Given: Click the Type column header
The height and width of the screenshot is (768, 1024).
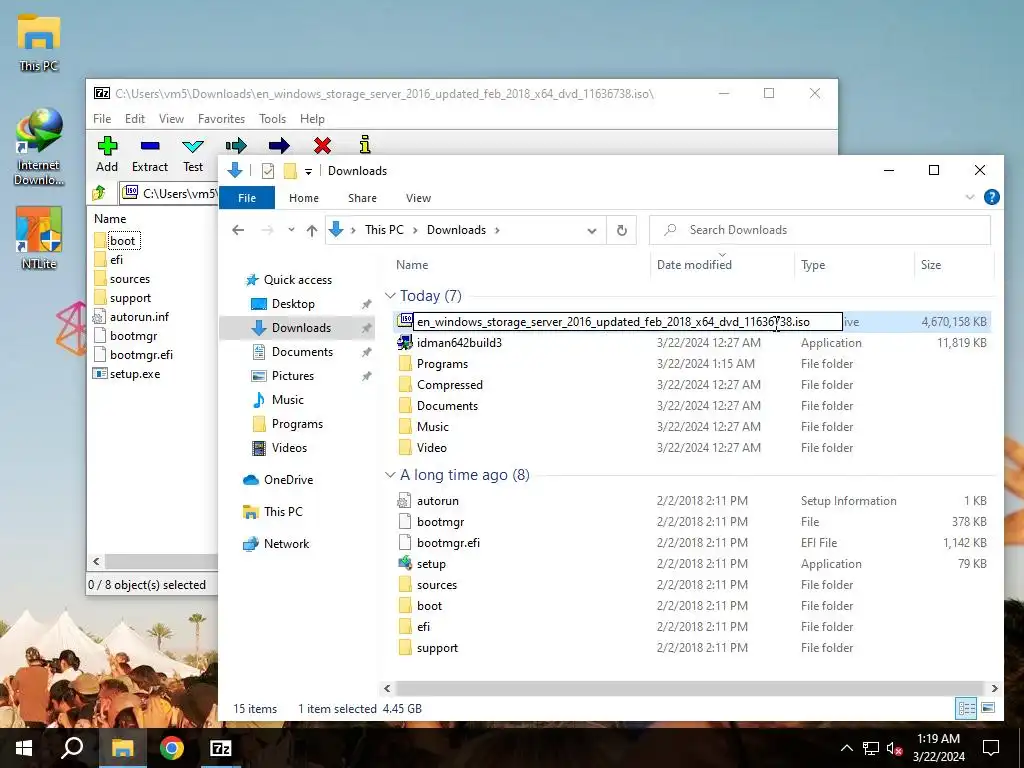Looking at the screenshot, I should pyautogui.click(x=813, y=264).
